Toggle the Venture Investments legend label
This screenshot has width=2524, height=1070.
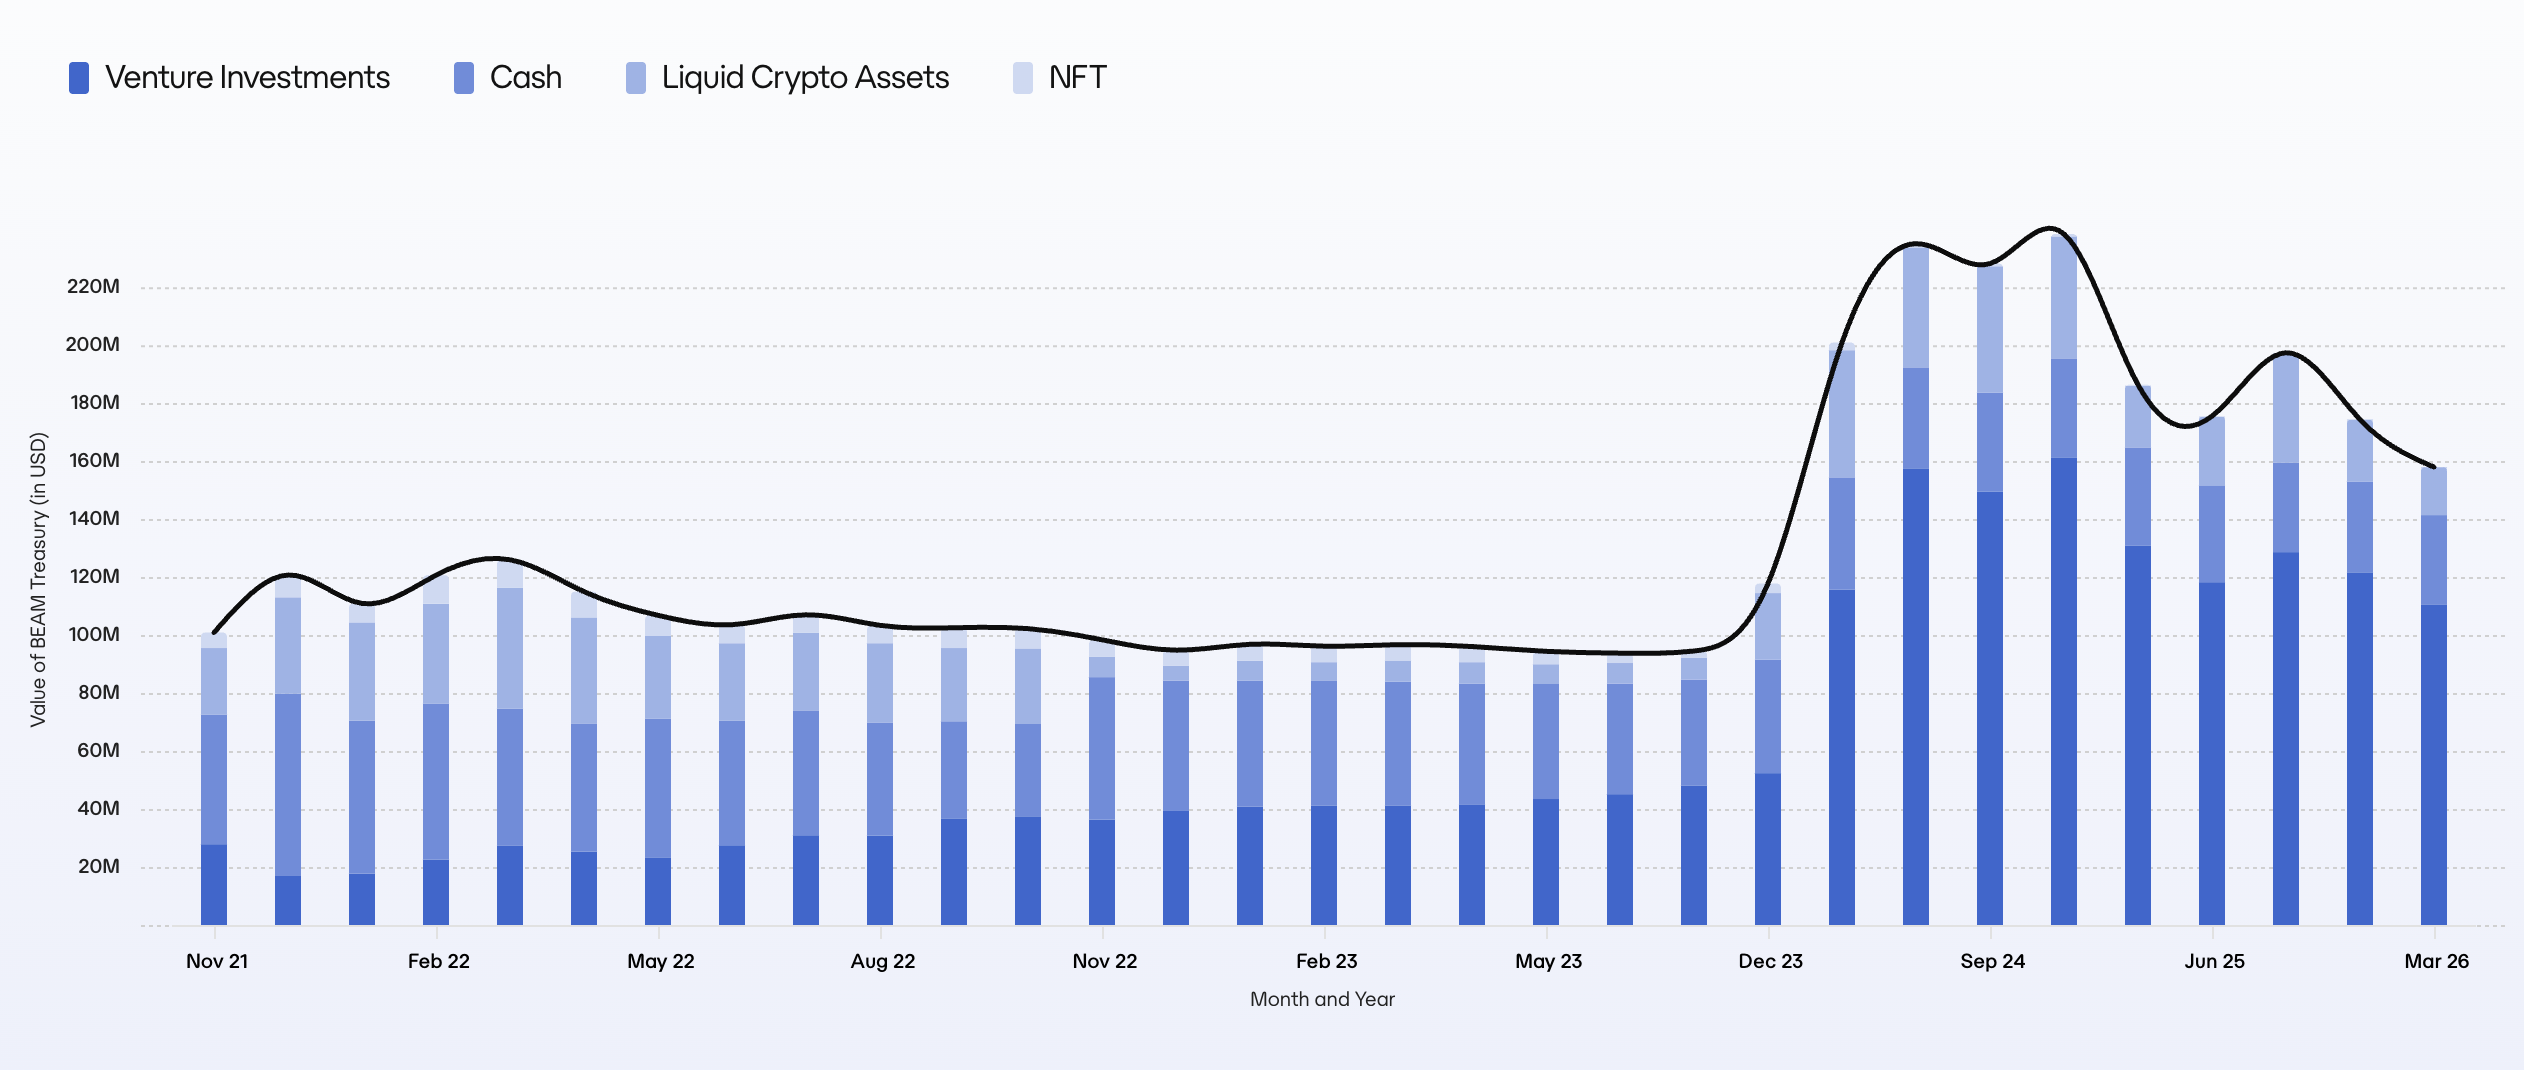point(247,78)
